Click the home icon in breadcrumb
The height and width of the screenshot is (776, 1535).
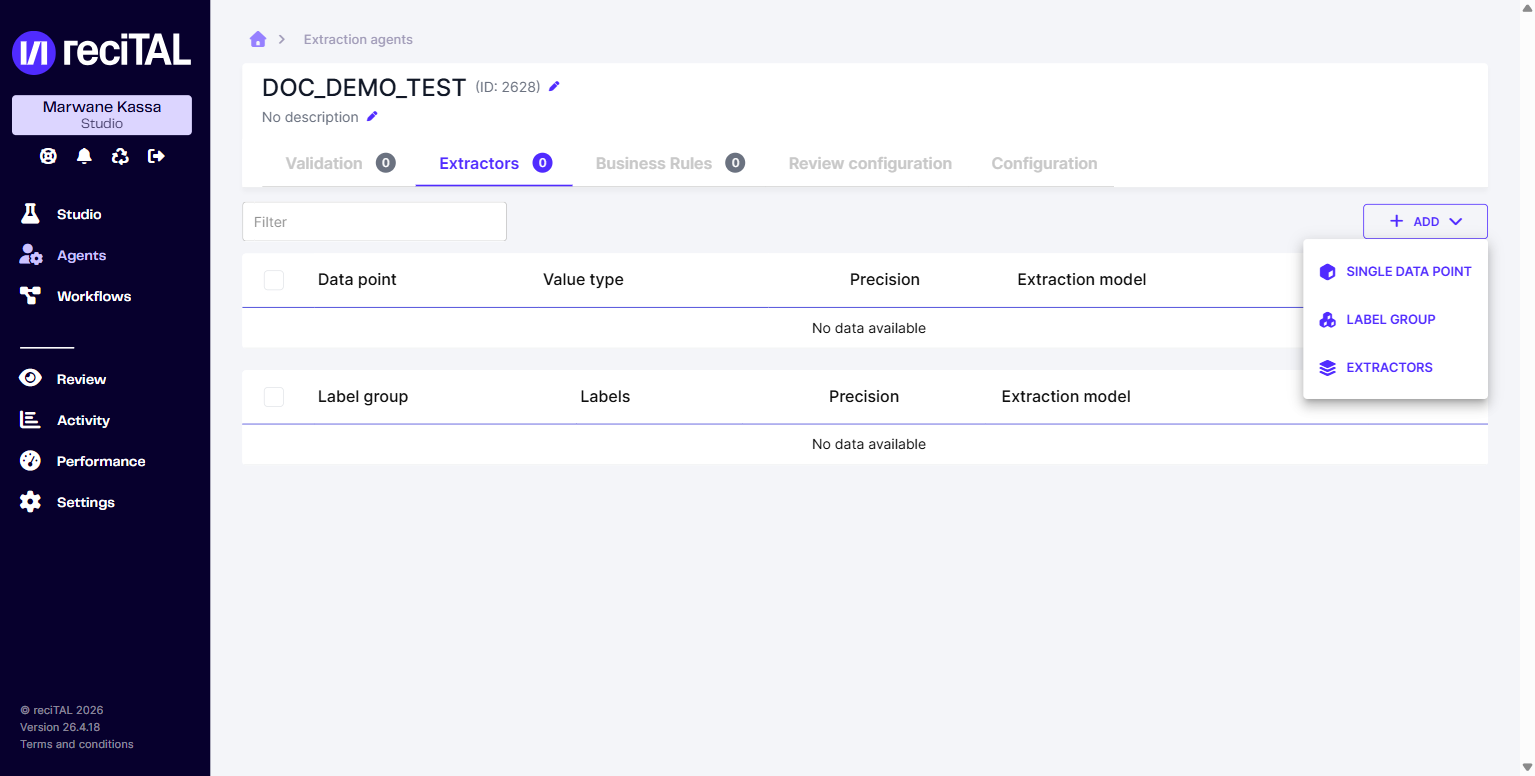coord(258,39)
